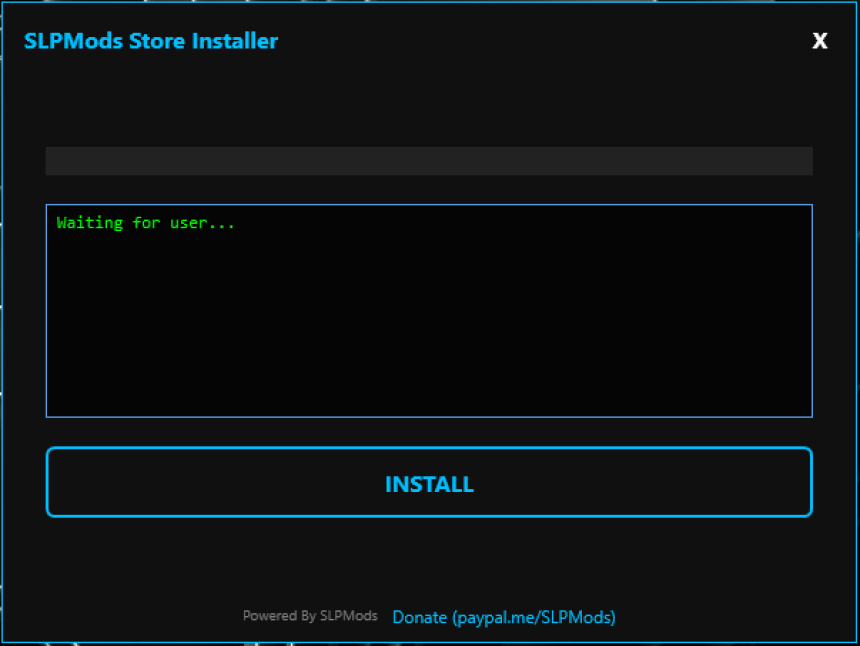Viewport: 860px width, 646px height.
Task: Click the "Powered By SLPMods" label
Action: pyautogui.click(x=310, y=616)
